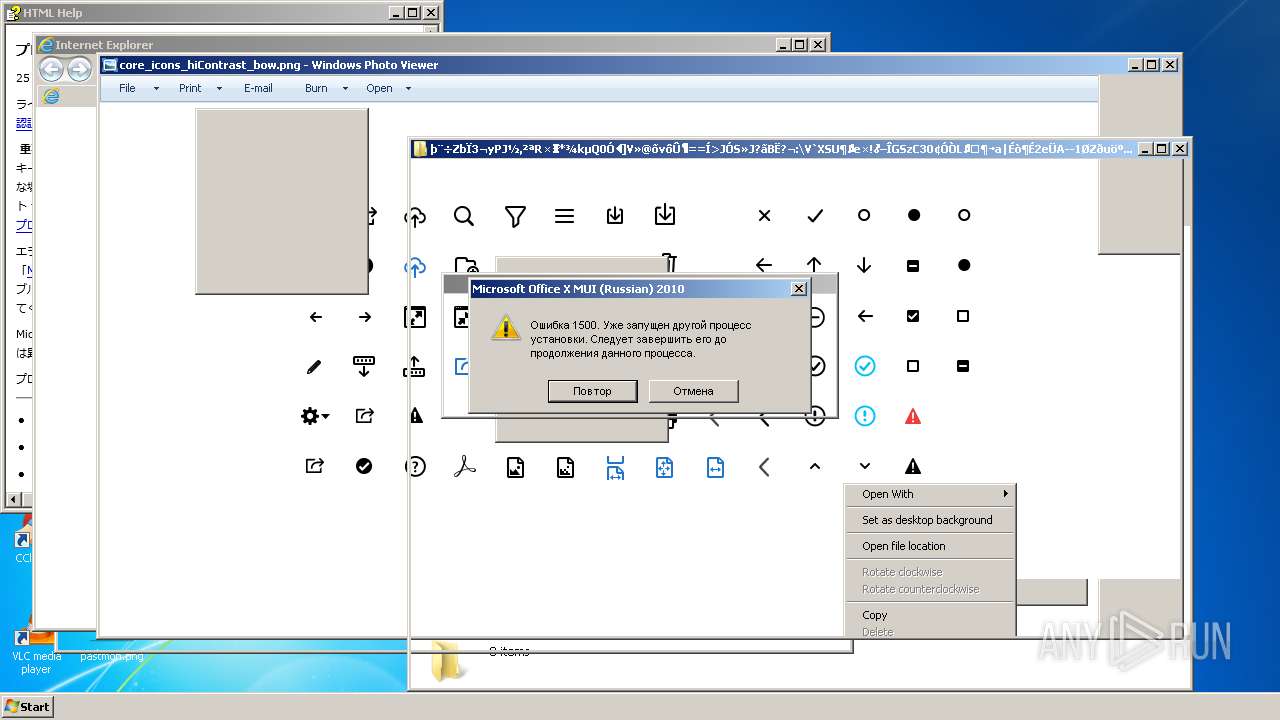Click the Adobe Acrobat logo icon
The height and width of the screenshot is (720, 1280).
[x=465, y=467]
